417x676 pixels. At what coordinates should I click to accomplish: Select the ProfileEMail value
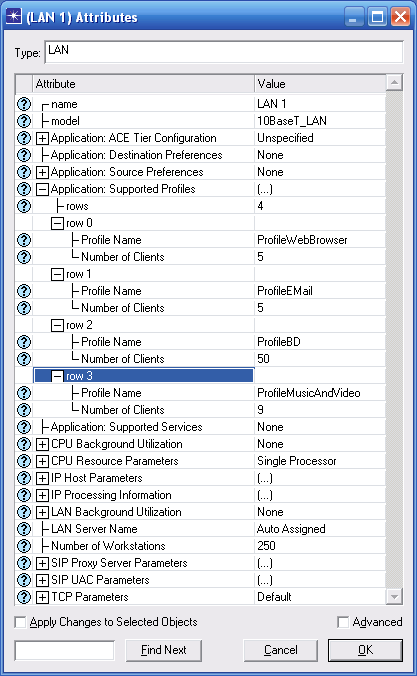285,291
